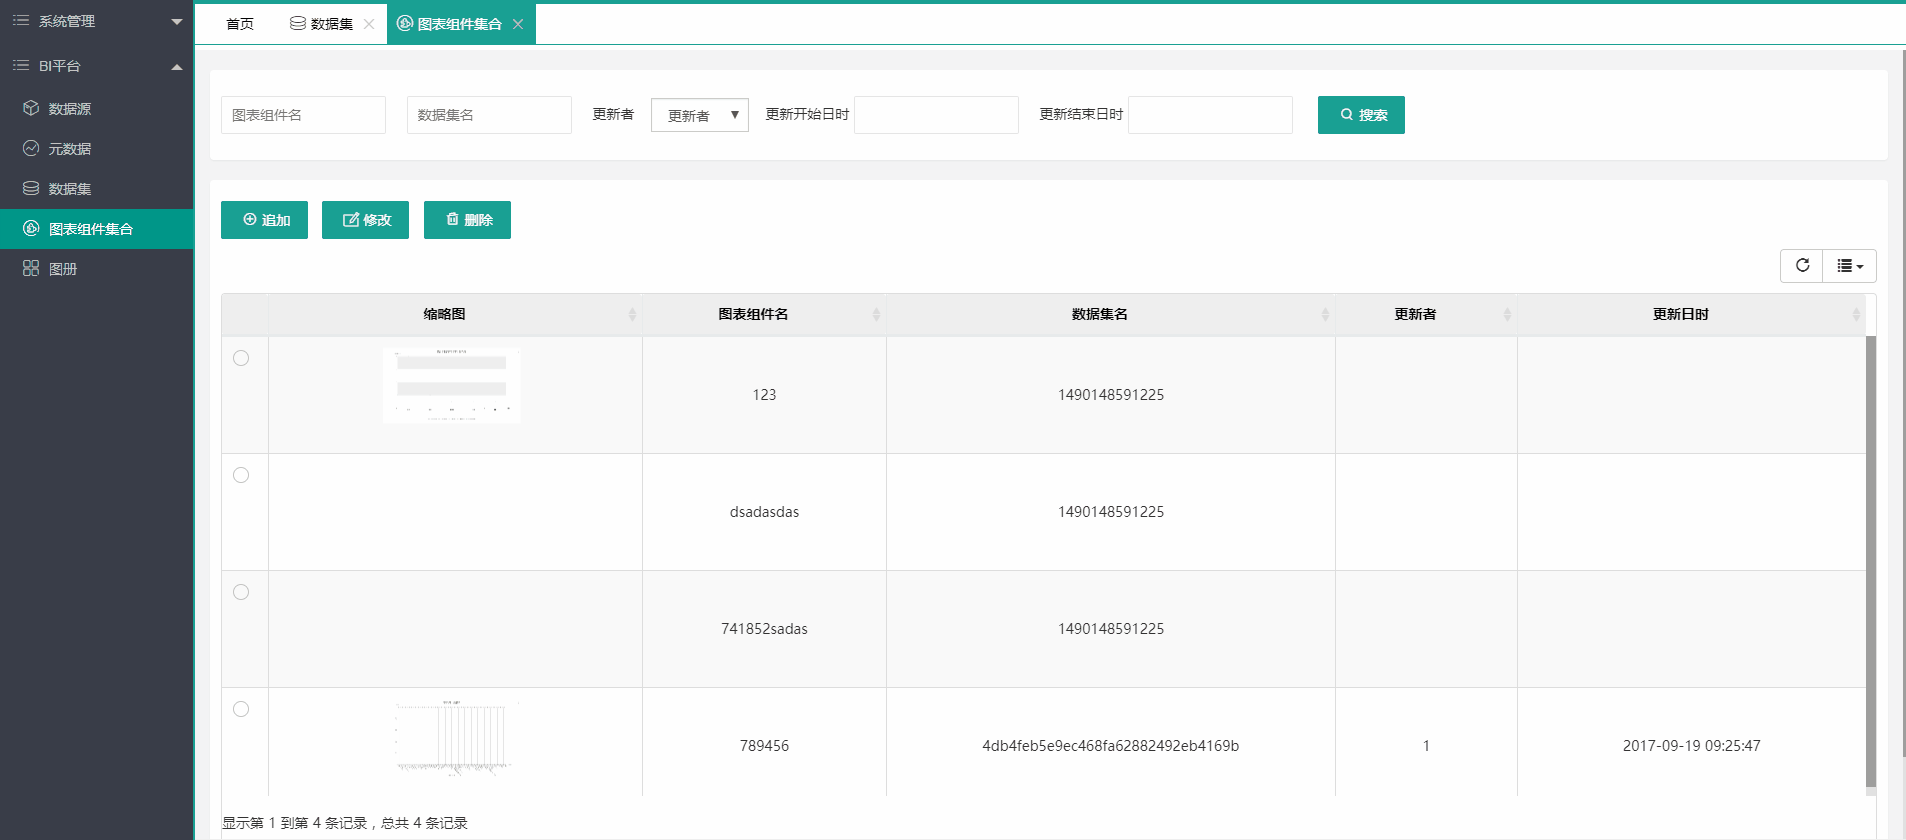Viewport: 1906px width, 840px height.
Task: Click the refresh table icon
Action: click(1802, 266)
